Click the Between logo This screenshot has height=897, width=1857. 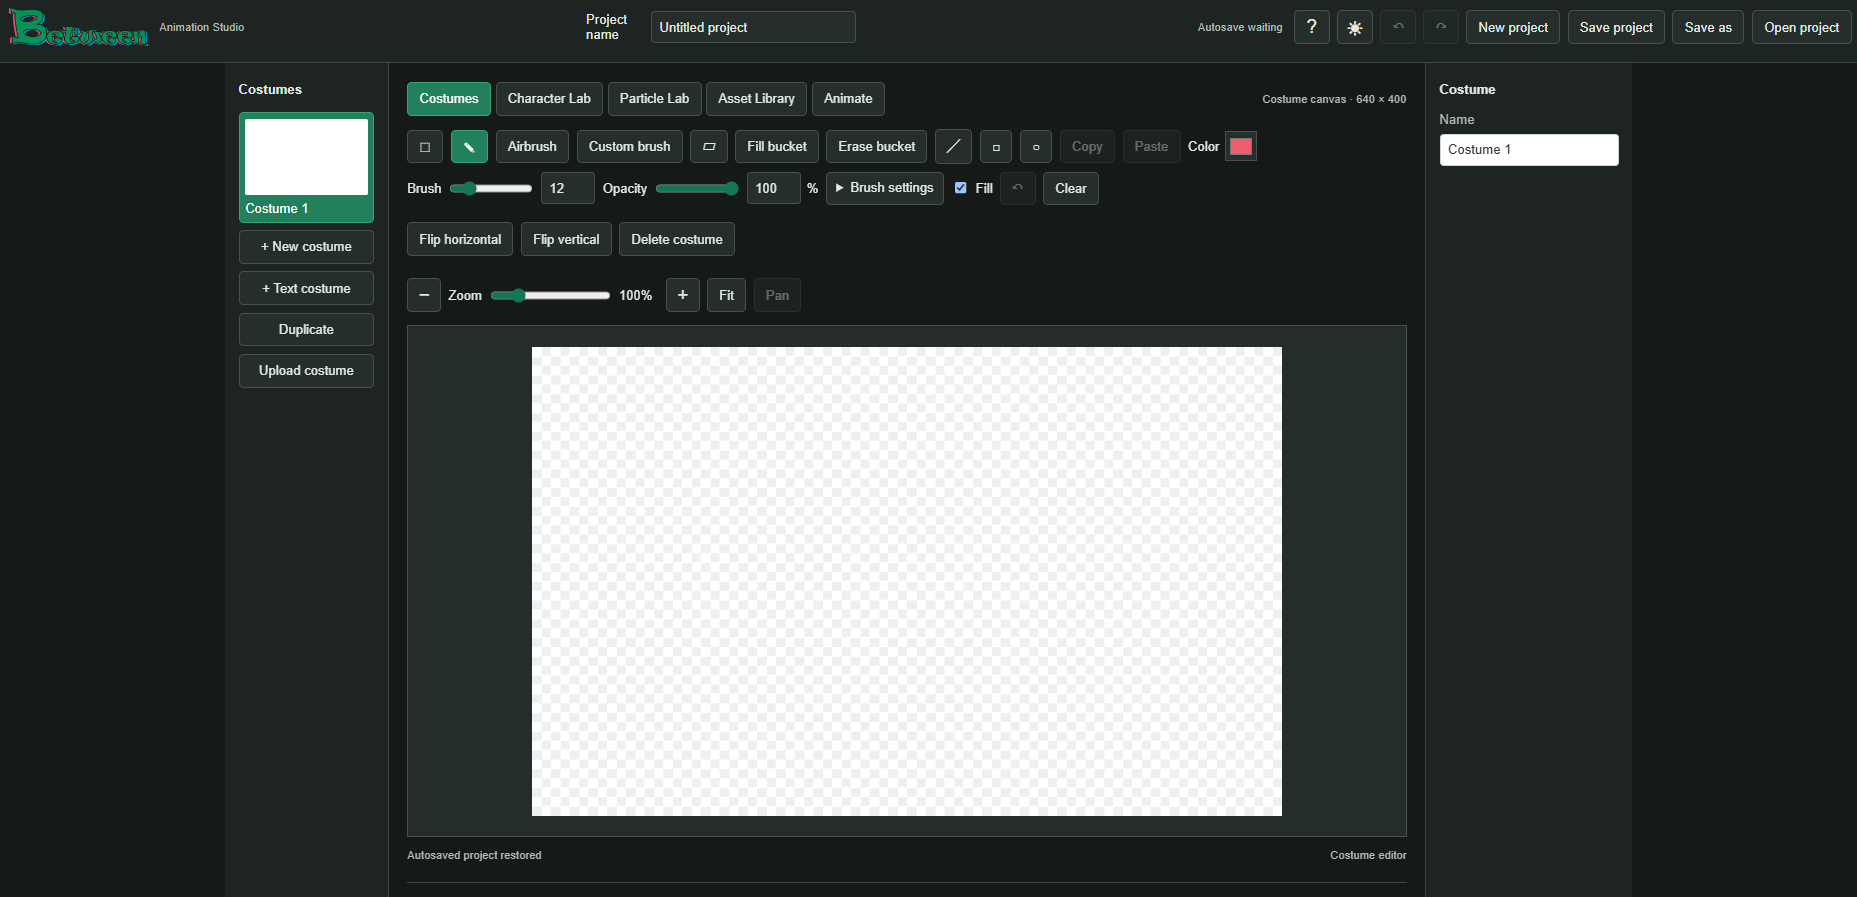coord(79,28)
